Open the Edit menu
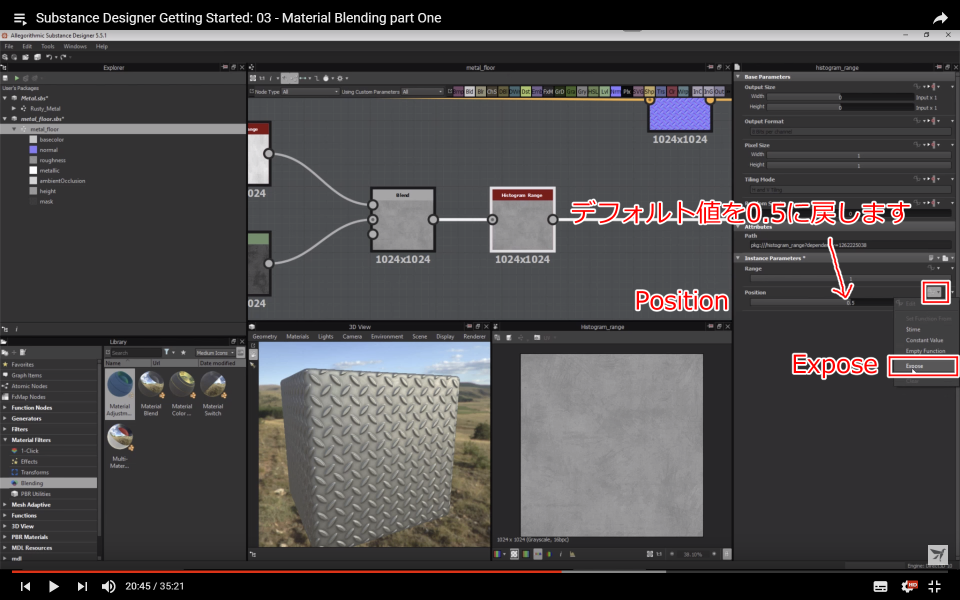This screenshot has height=600, width=960. 27,47
